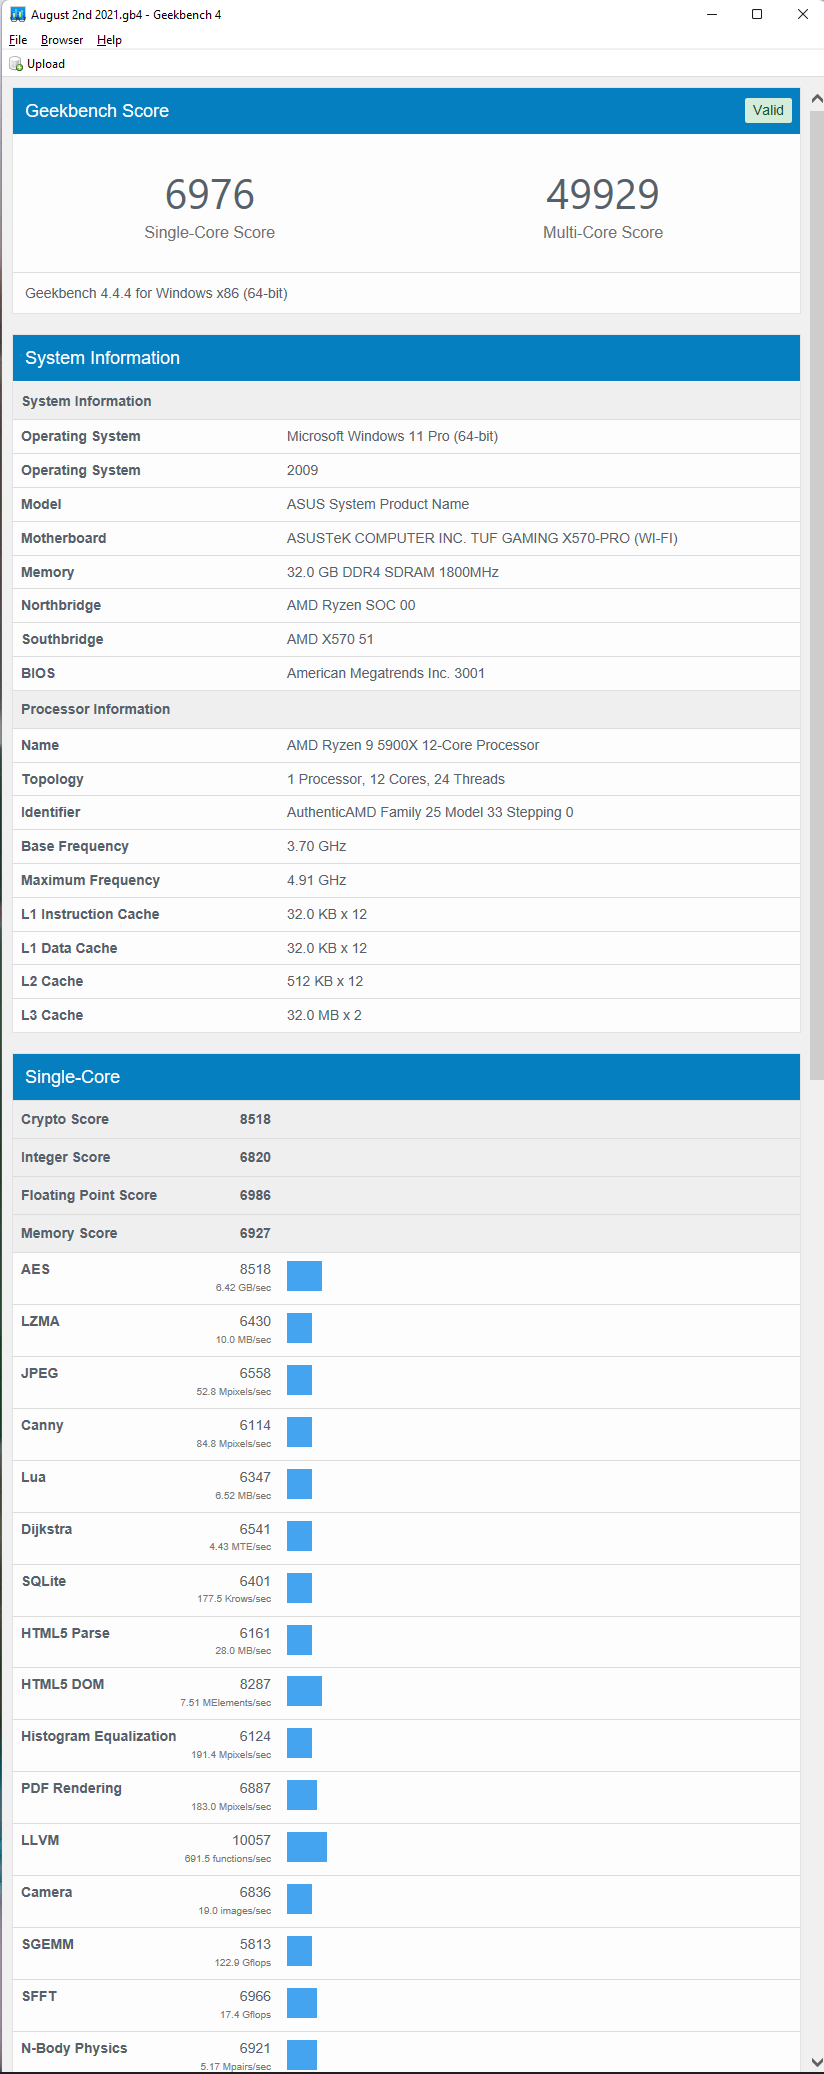Click the SFFT row label

39,1996
